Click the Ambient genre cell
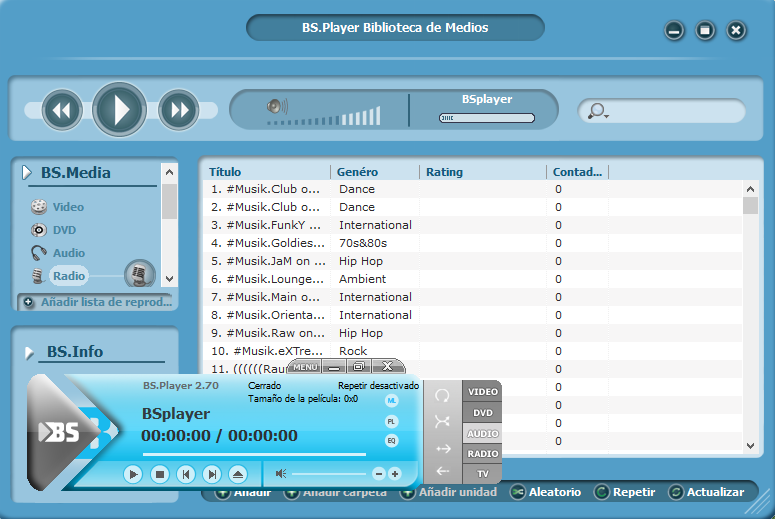 pyautogui.click(x=362, y=279)
